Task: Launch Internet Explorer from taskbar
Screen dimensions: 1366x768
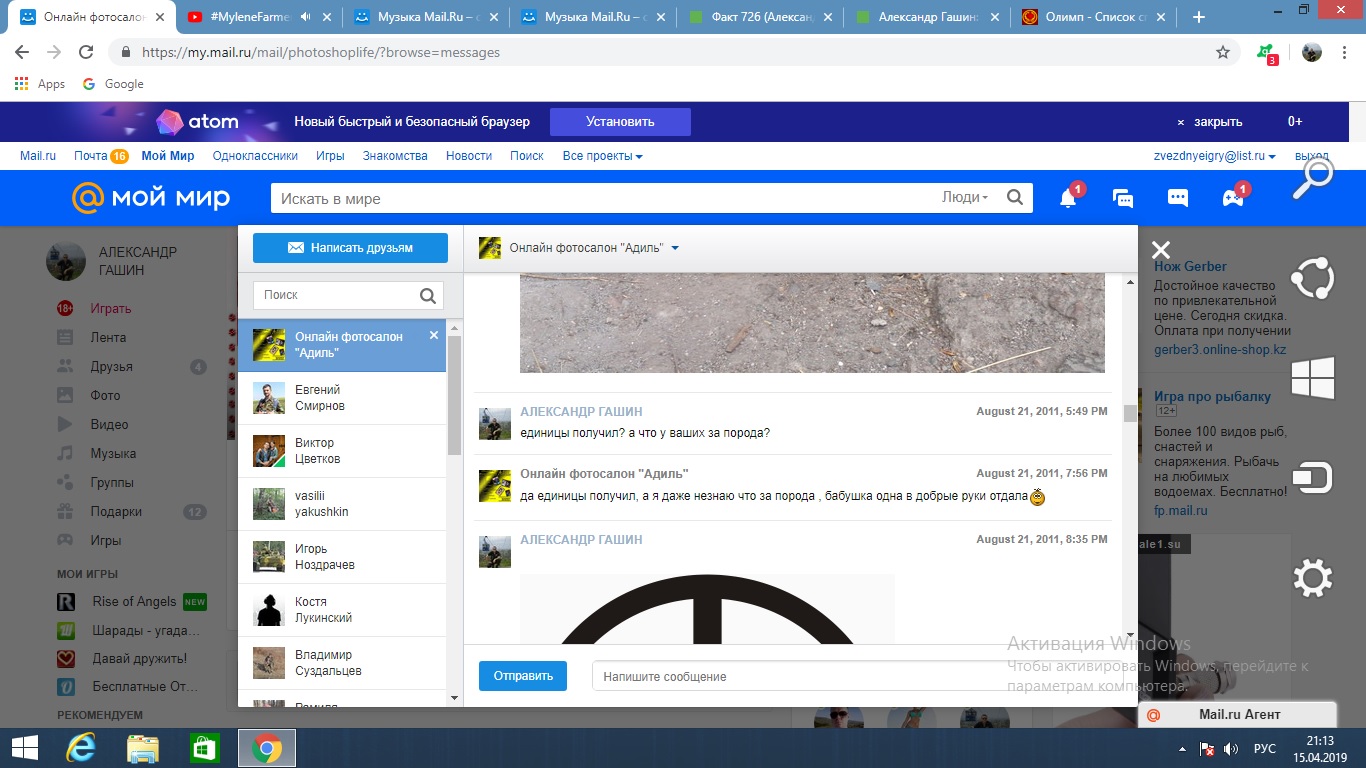Action: click(81, 748)
